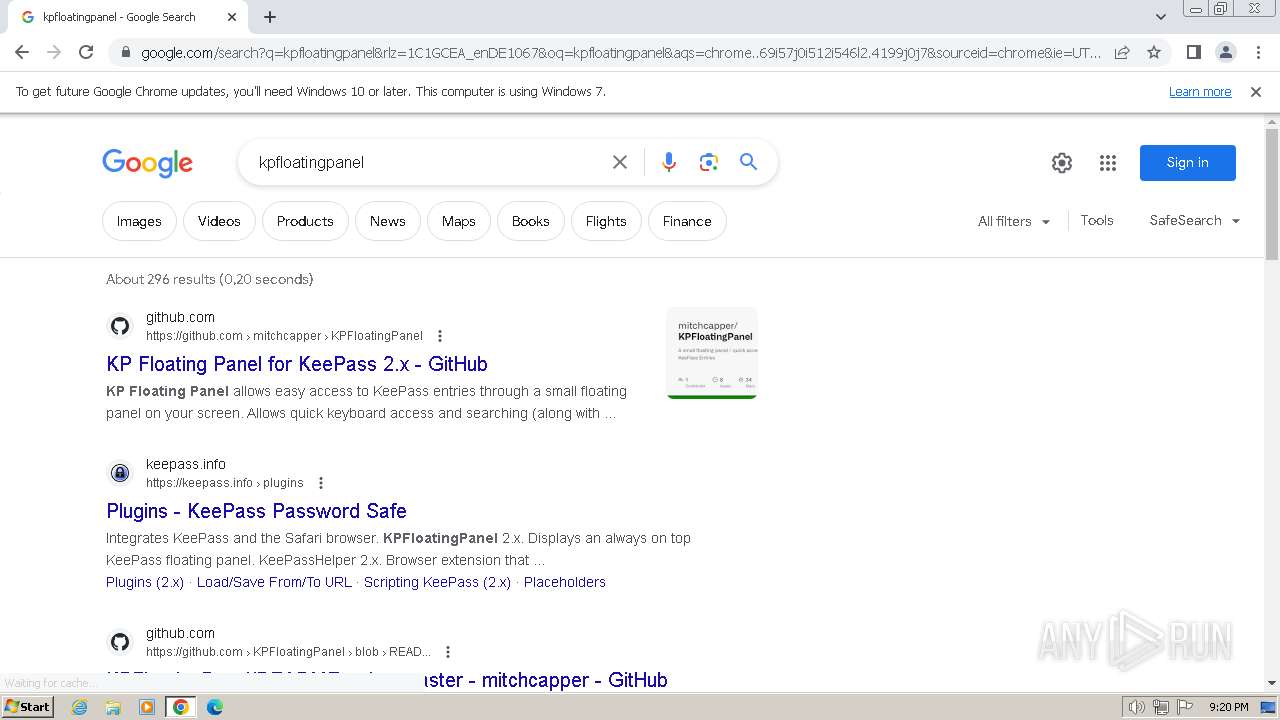Open Google quick settings gear
Image resolution: width=1280 pixels, height=720 pixels.
click(1062, 163)
